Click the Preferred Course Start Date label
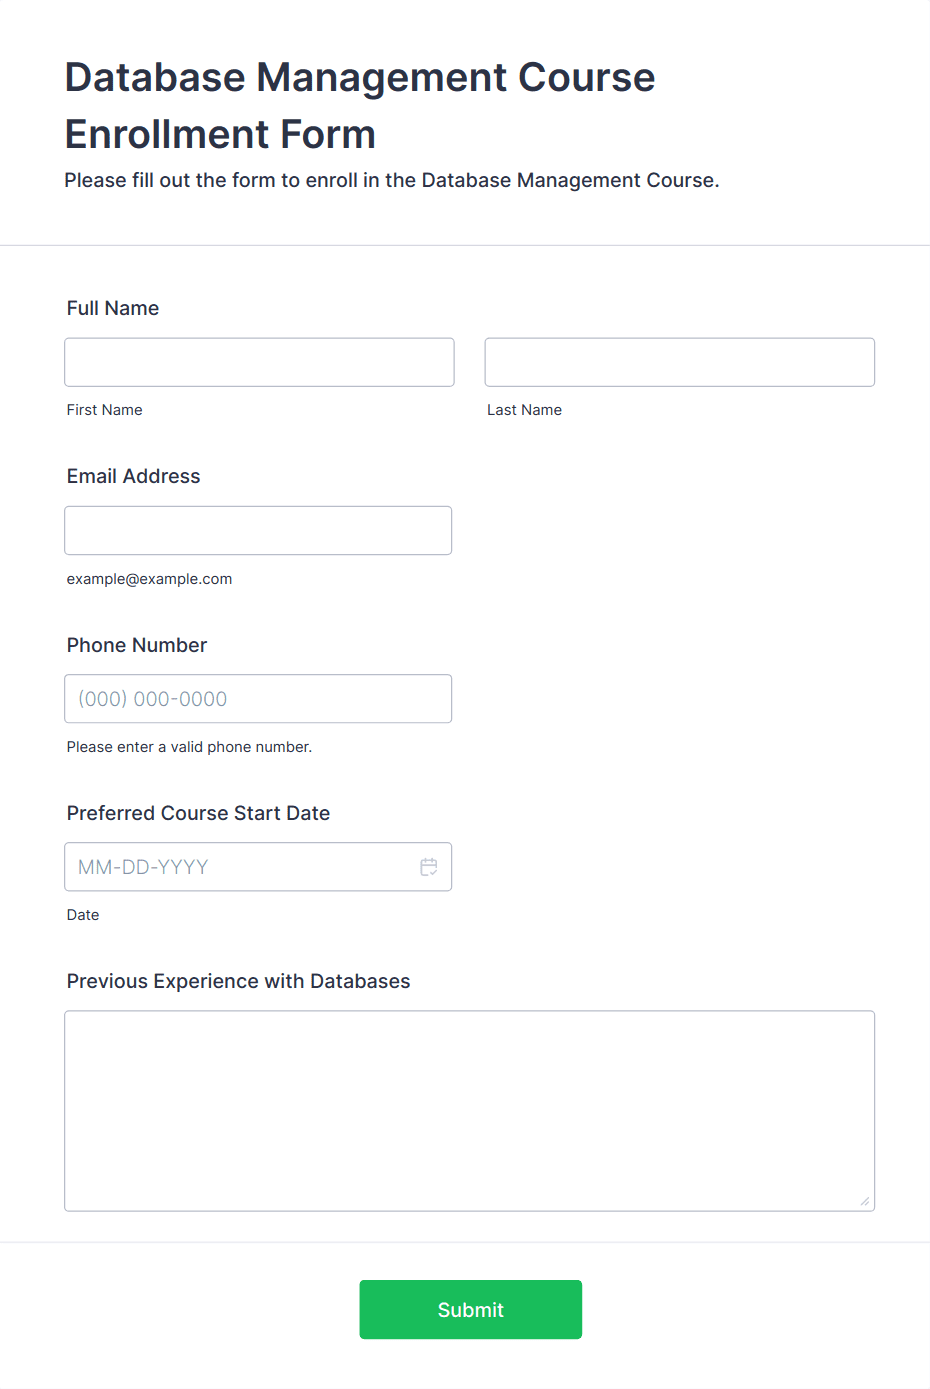The width and height of the screenshot is (930, 1389). 198,813
